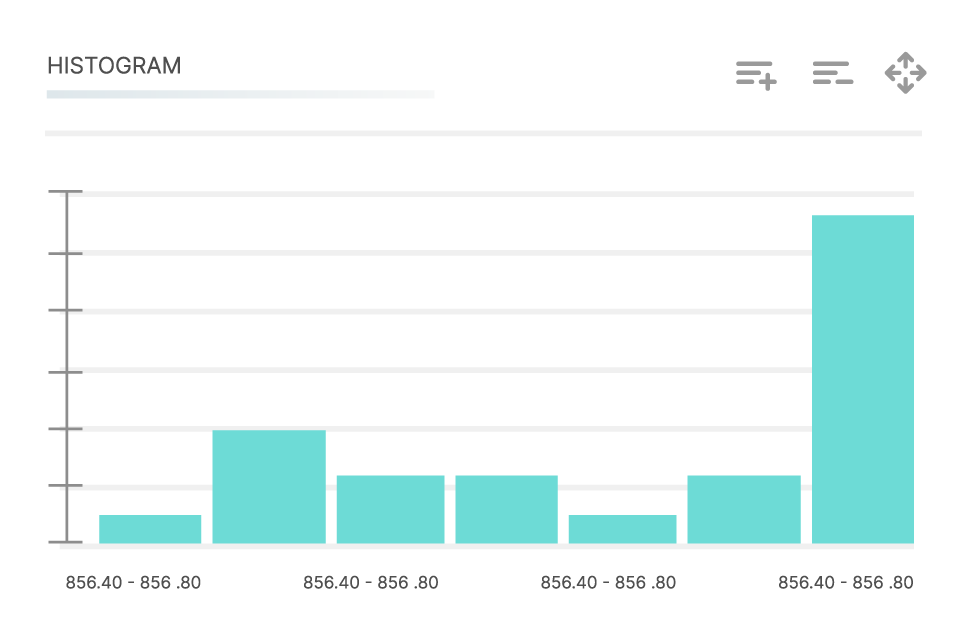
Task: Click the horizontal divider line below header
Action: click(484, 133)
